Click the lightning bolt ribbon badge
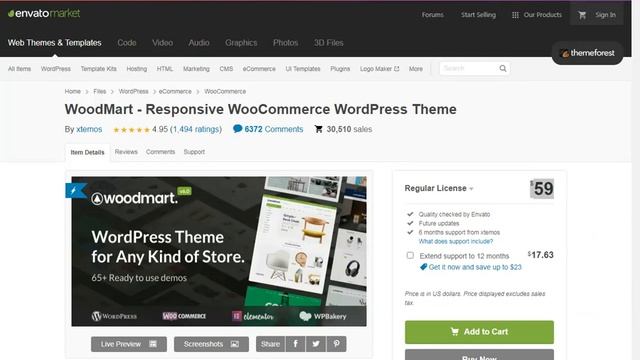This screenshot has height=360, width=640. [x=76, y=190]
